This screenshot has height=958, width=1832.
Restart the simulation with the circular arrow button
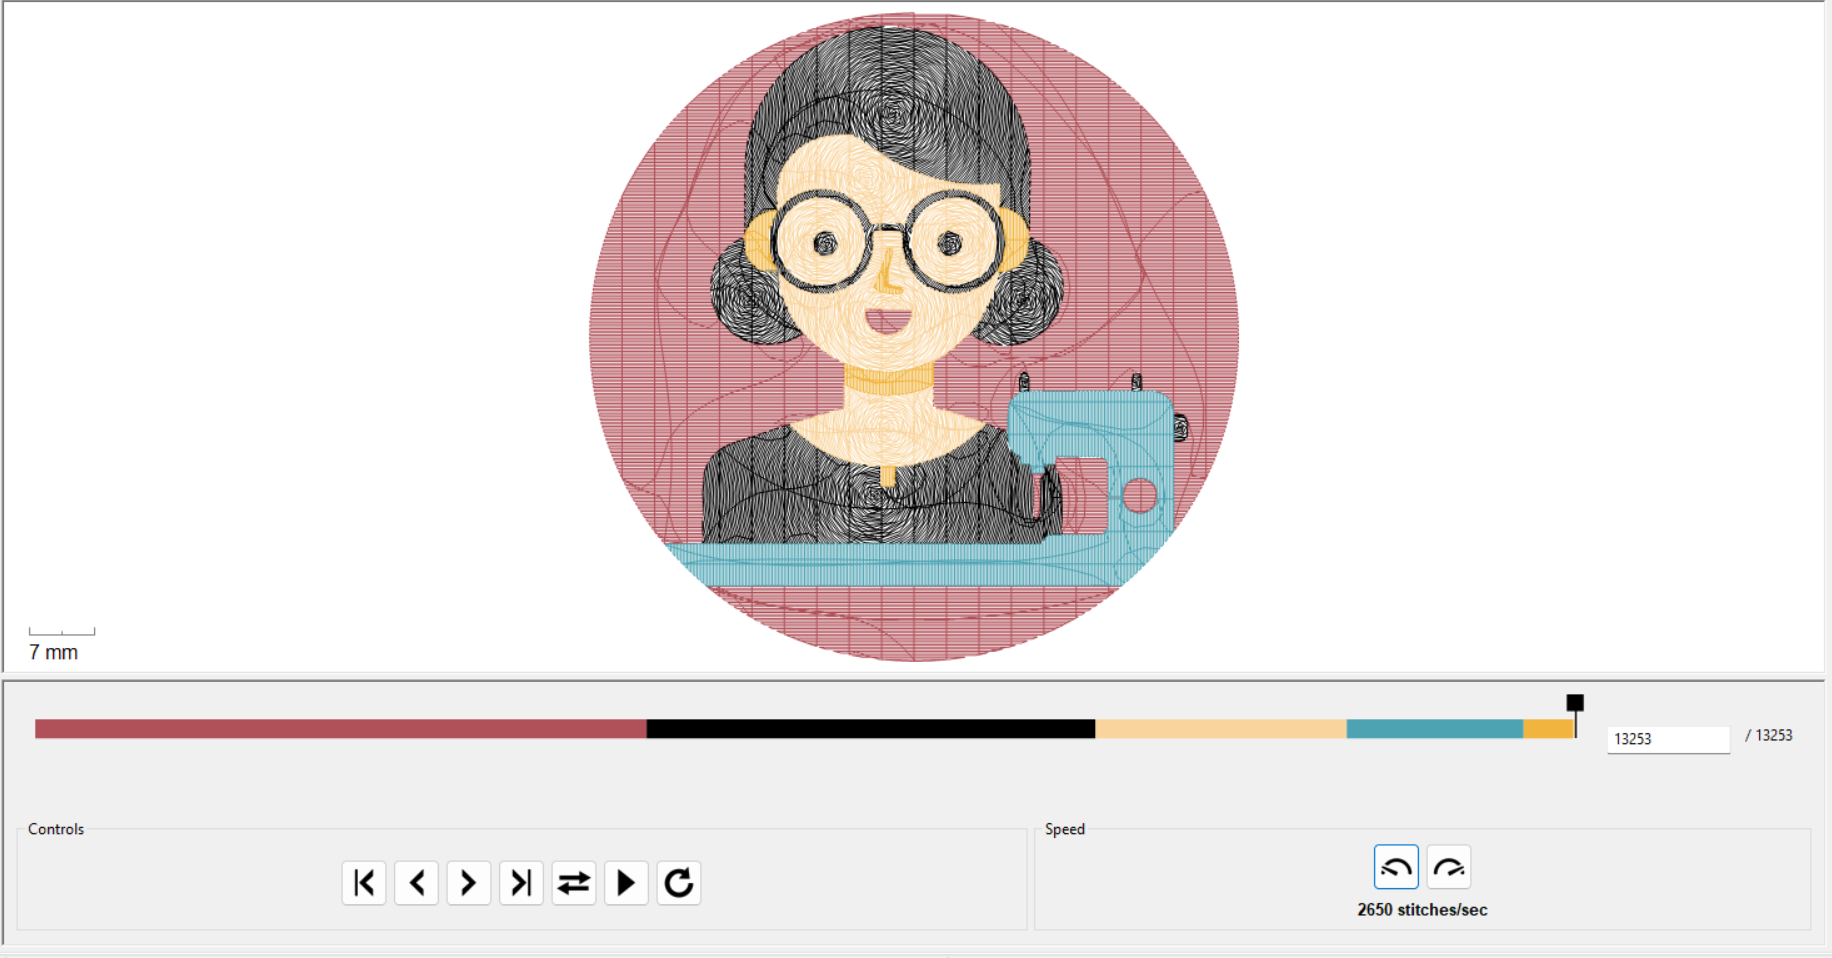679,883
